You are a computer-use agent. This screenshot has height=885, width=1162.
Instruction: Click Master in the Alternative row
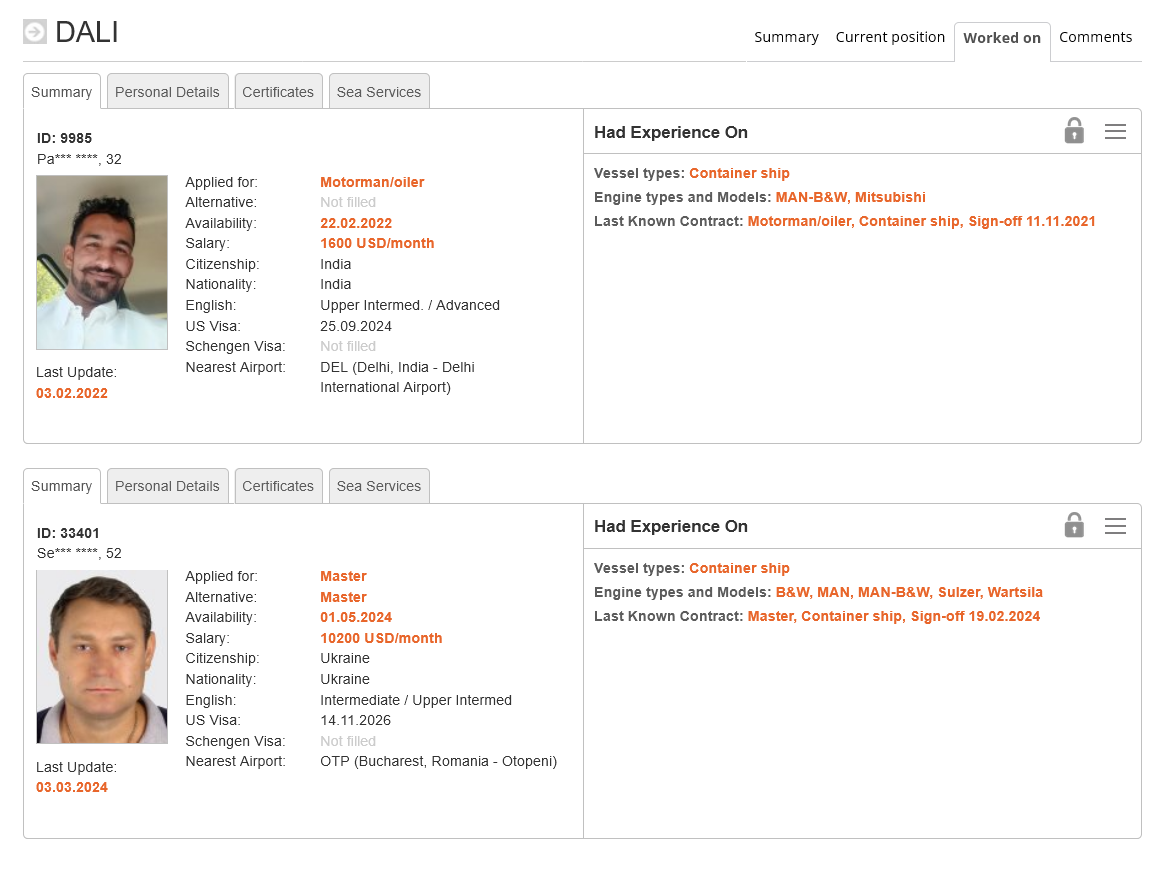coord(343,597)
